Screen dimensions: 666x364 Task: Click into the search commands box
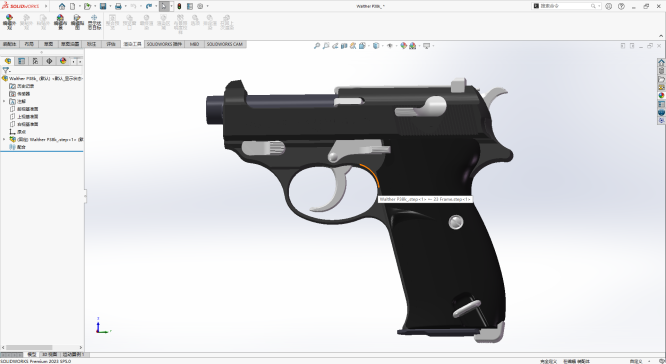tap(566, 6)
